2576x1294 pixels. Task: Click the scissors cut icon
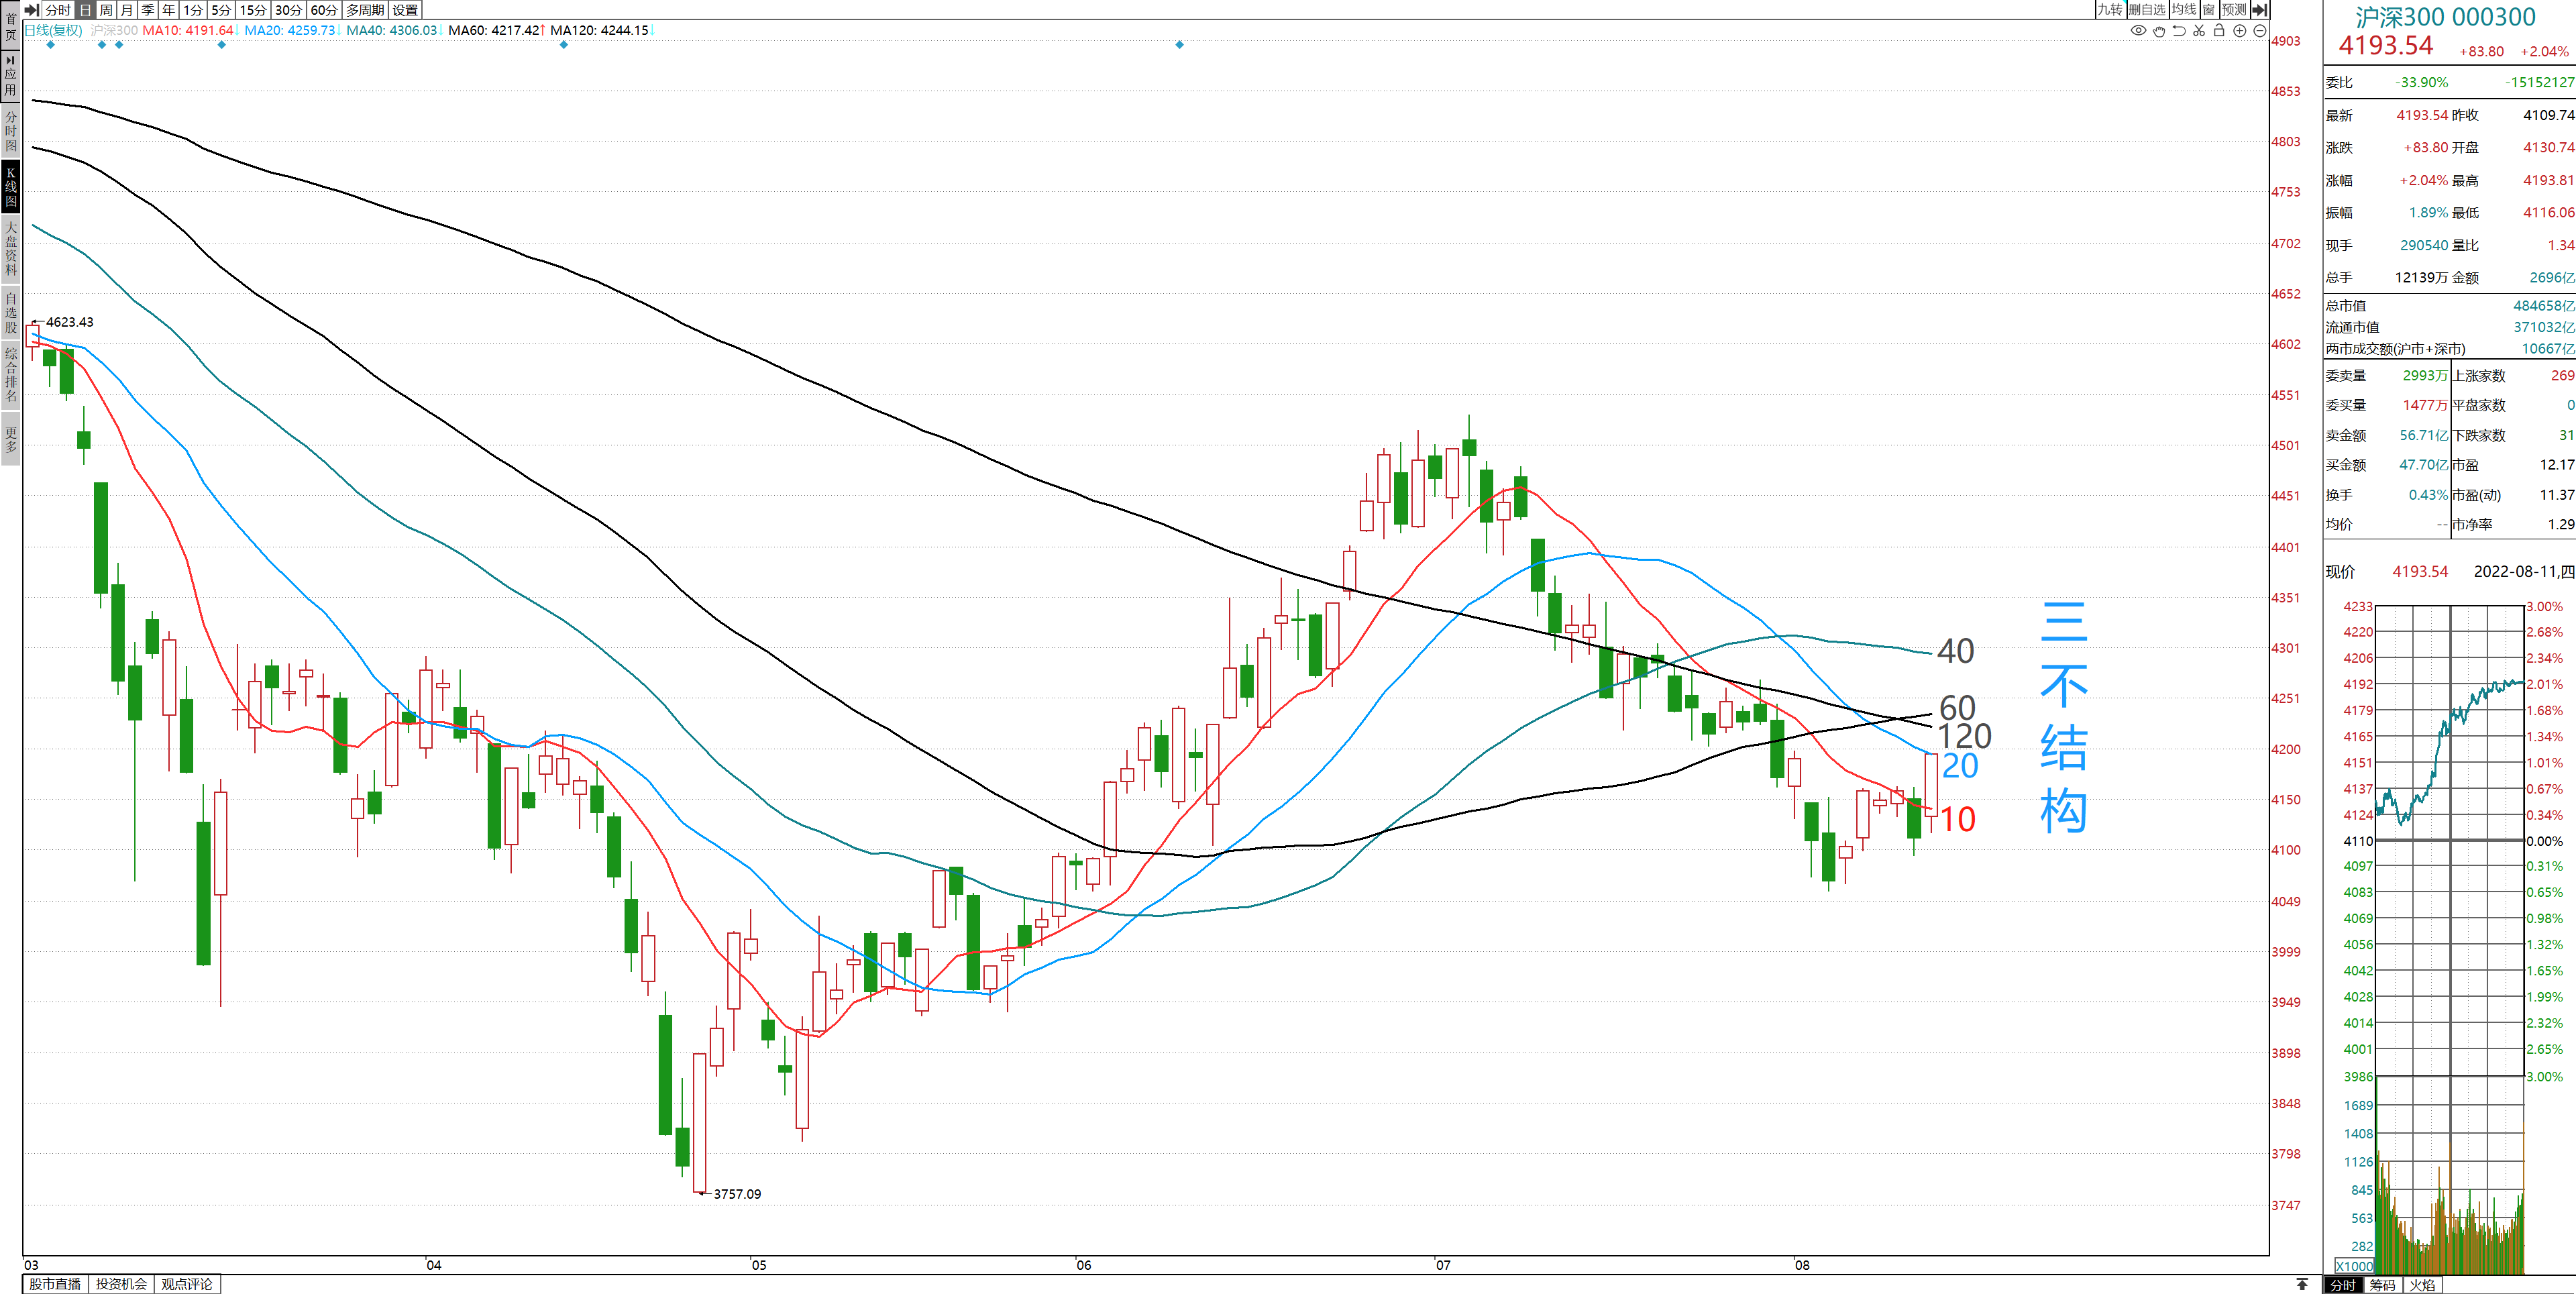pos(2199,30)
